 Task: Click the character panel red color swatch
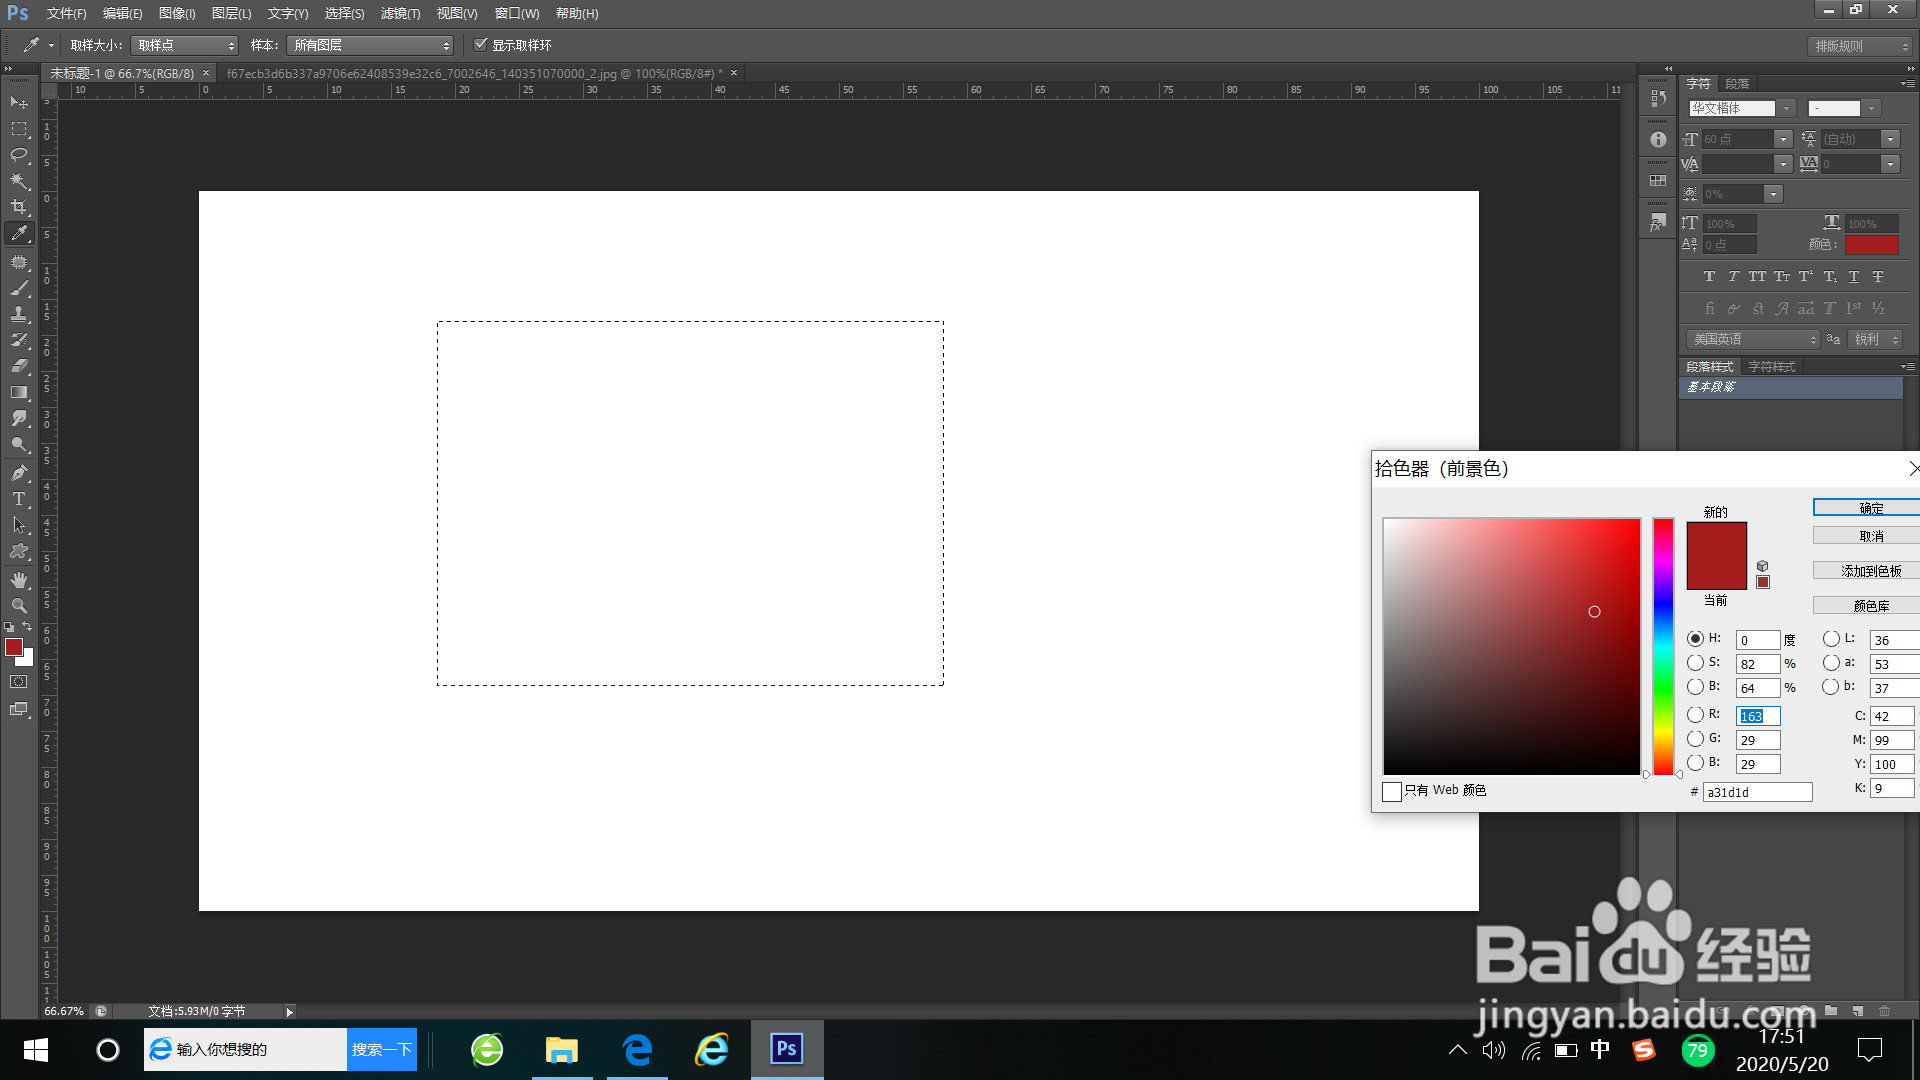[1871, 245]
